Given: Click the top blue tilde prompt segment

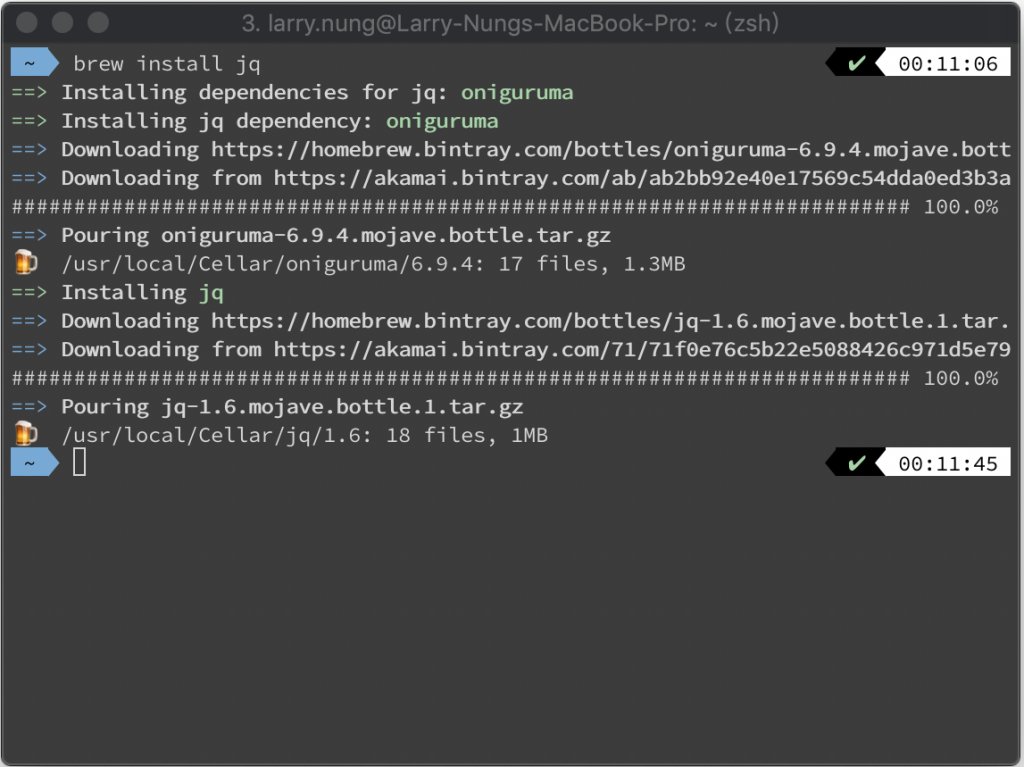Looking at the screenshot, I should coord(35,63).
